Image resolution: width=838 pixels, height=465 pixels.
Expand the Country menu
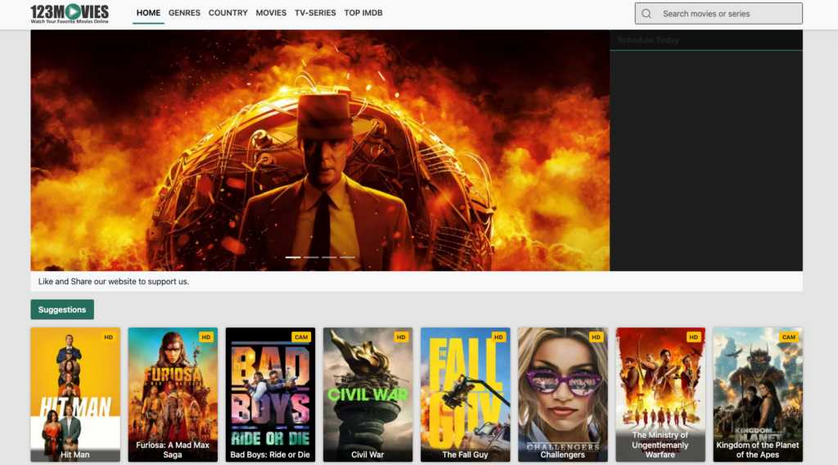point(228,14)
